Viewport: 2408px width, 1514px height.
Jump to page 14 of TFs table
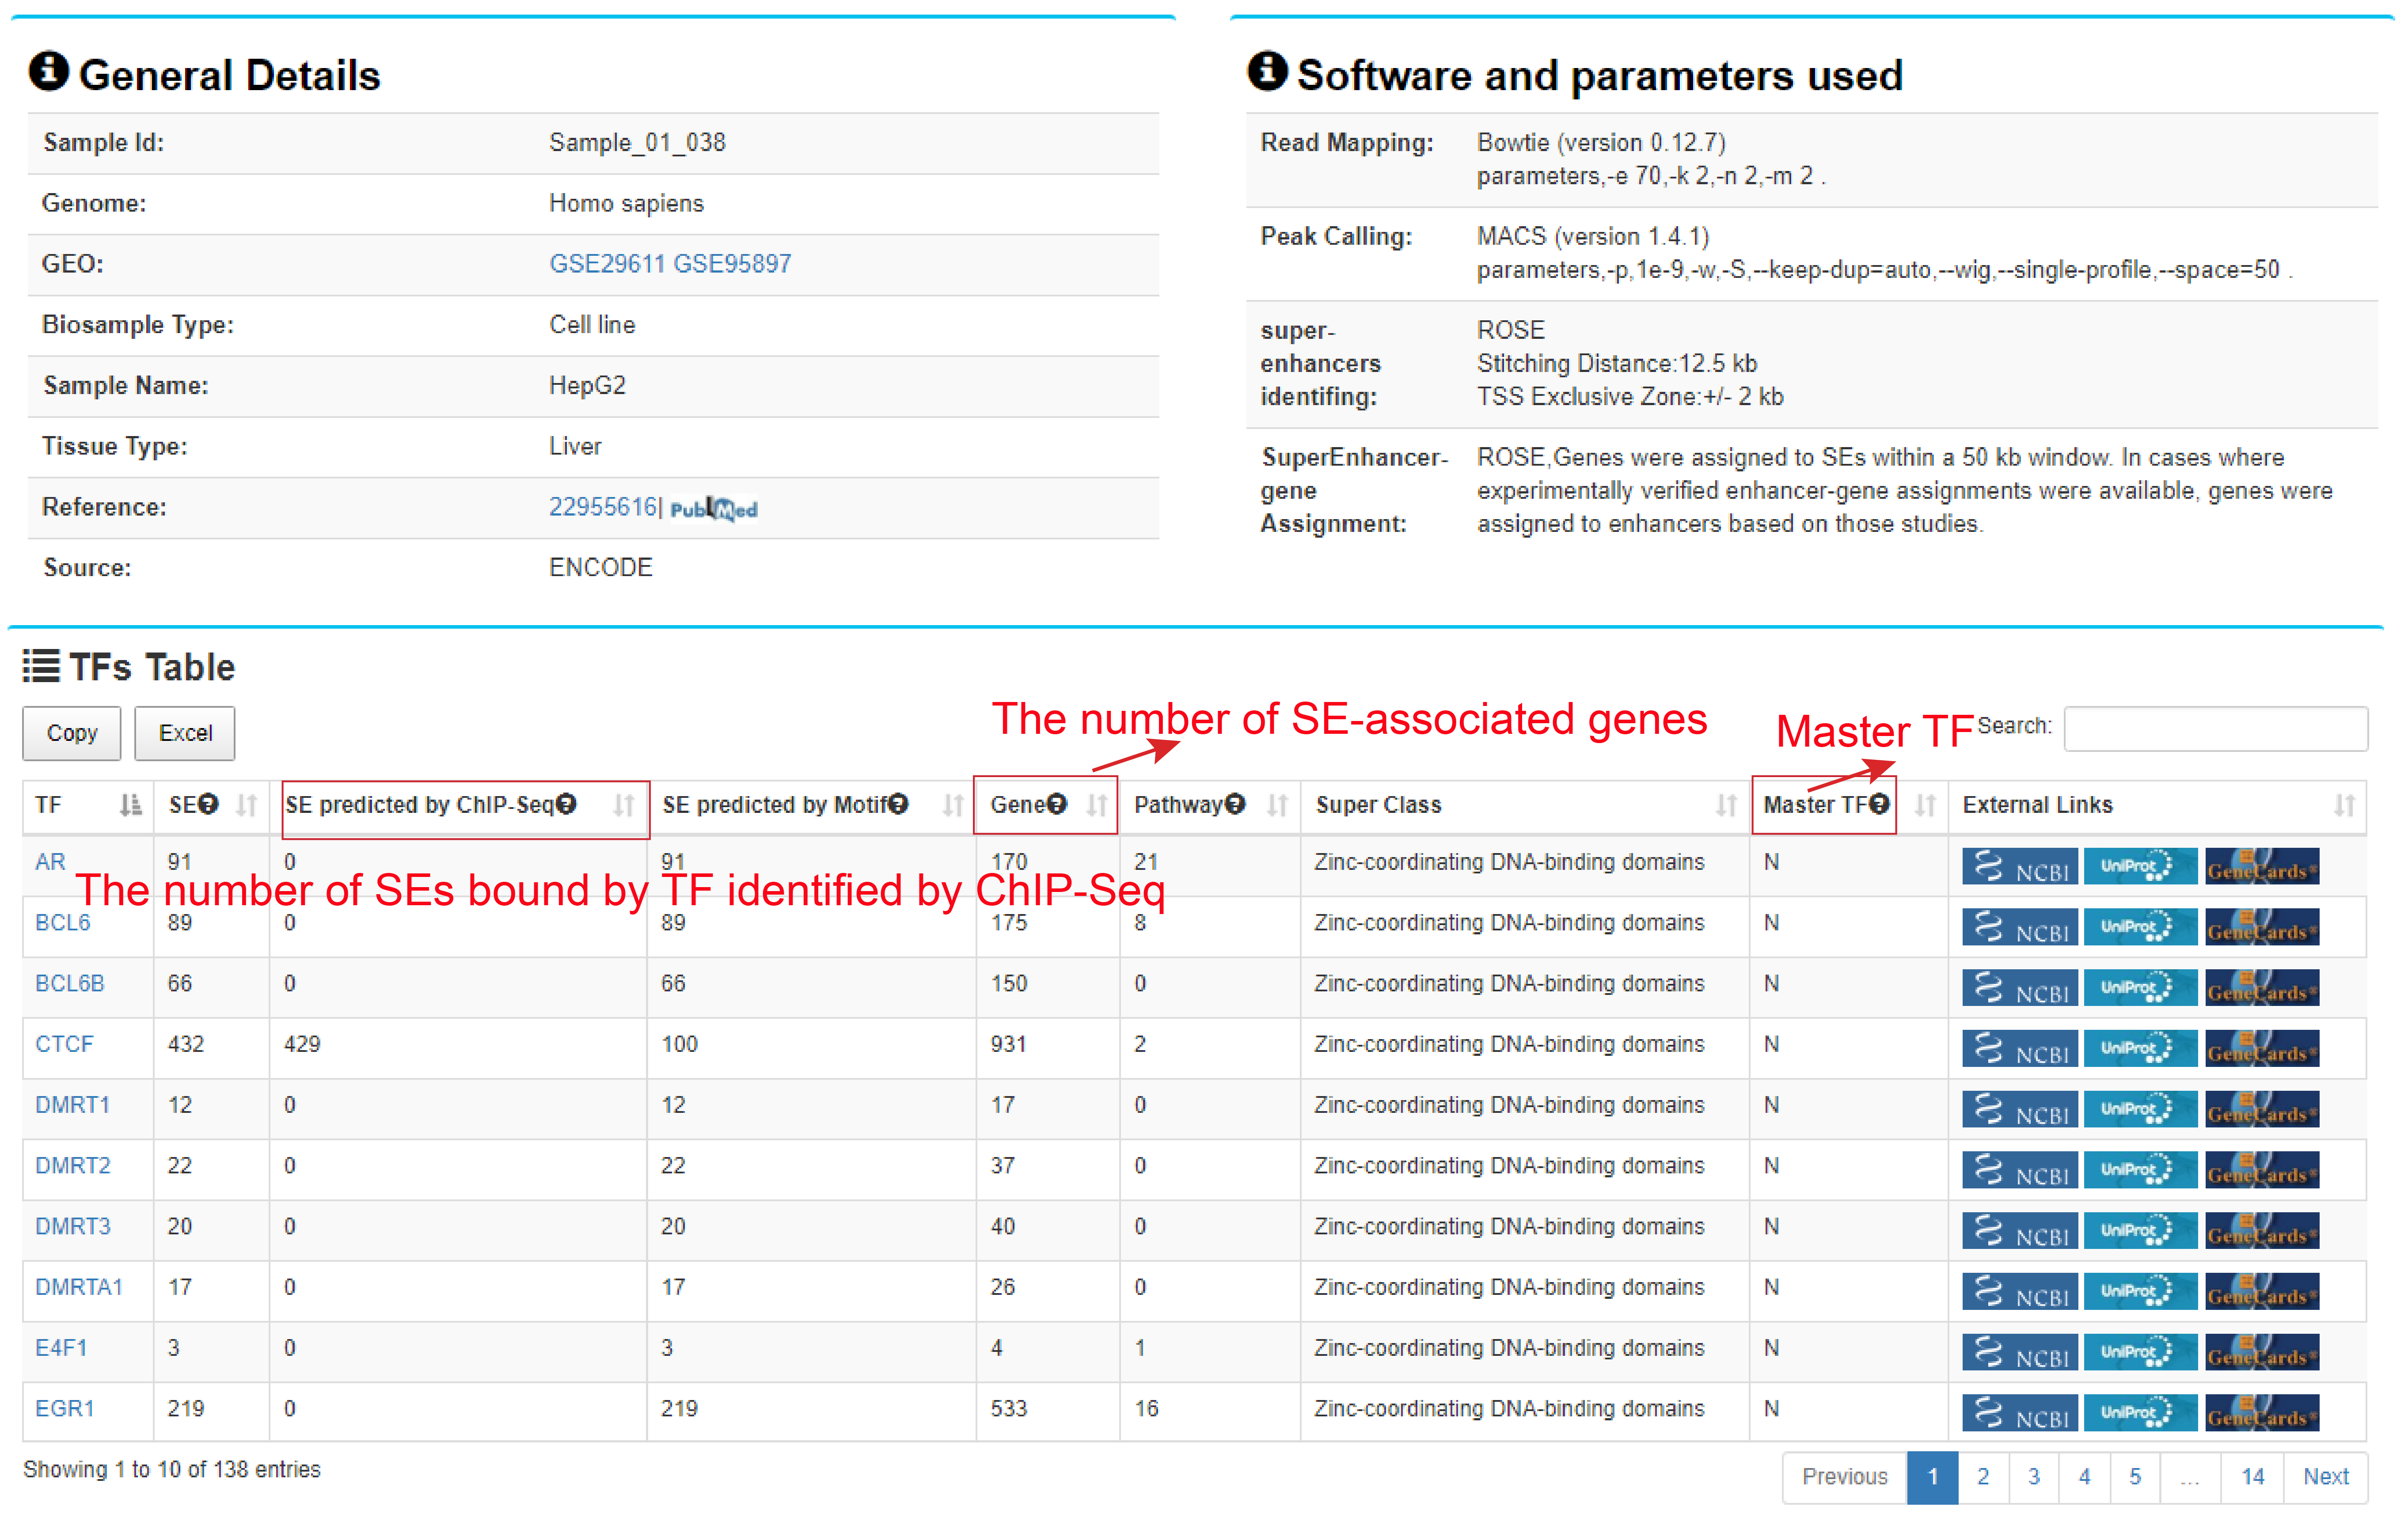click(x=2252, y=1477)
